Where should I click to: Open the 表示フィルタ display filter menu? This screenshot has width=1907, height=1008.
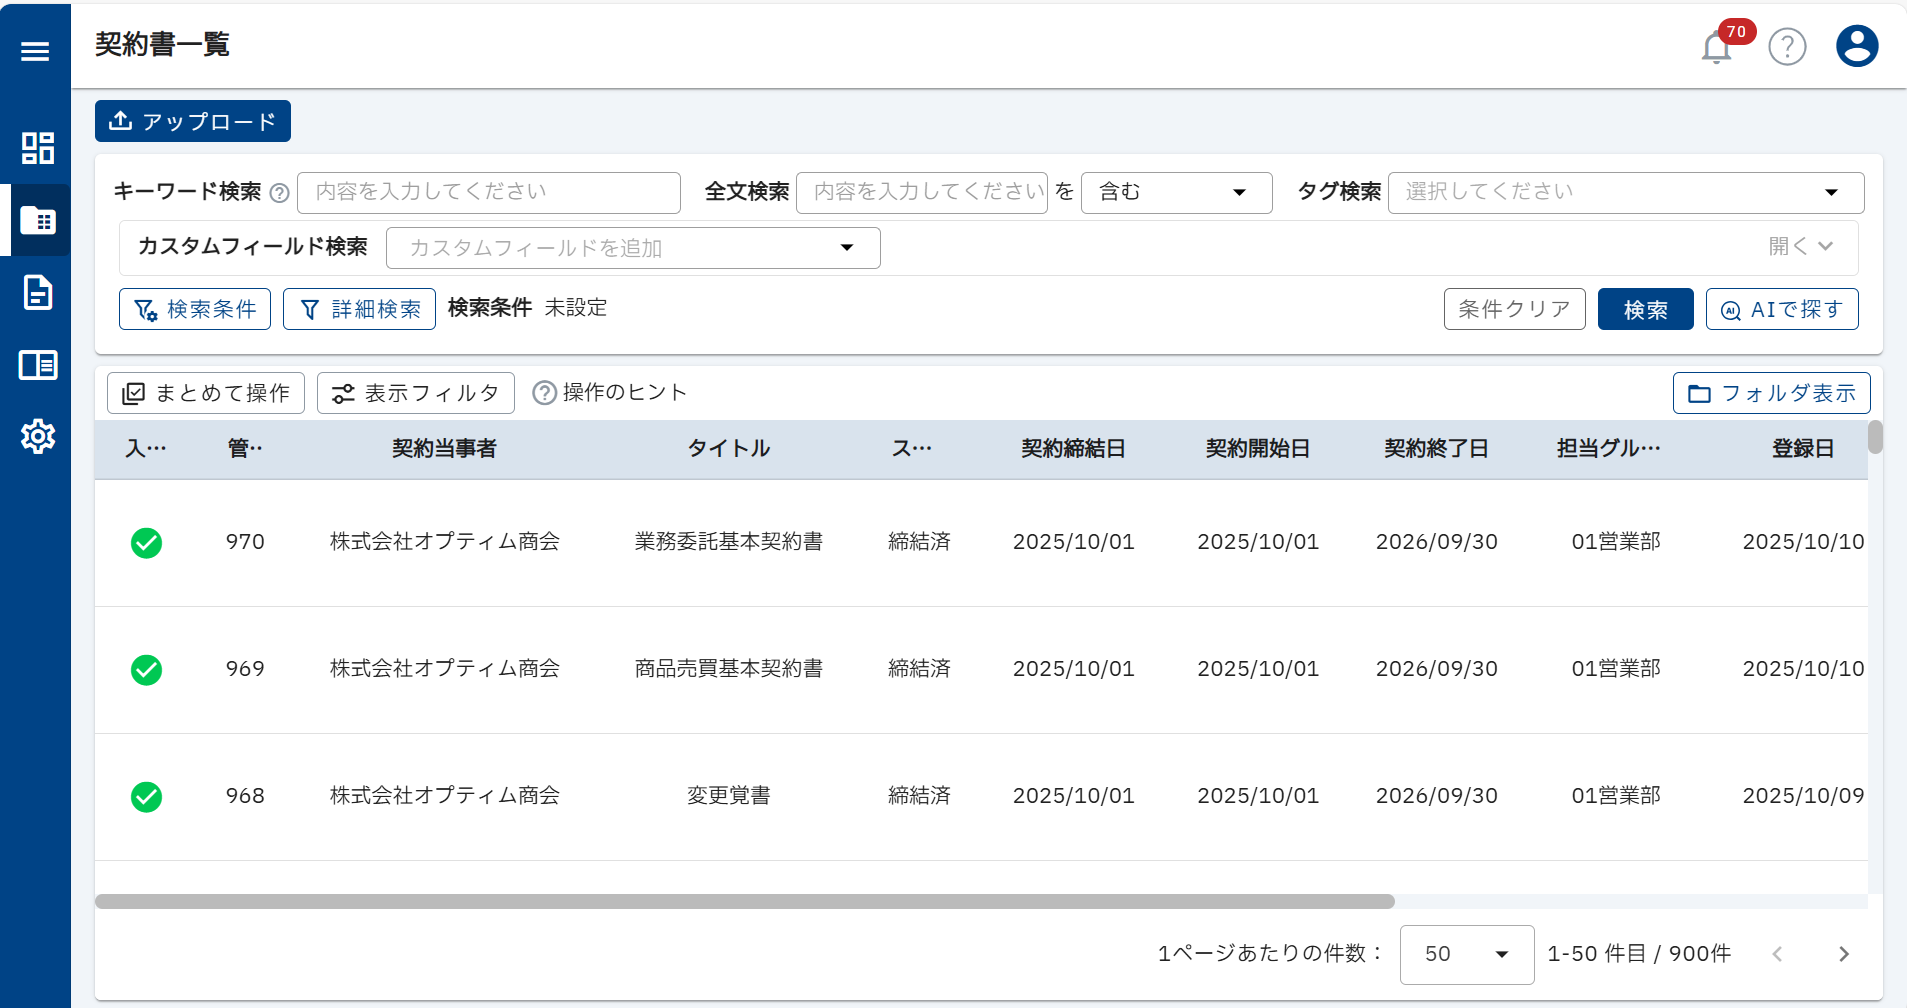point(415,392)
